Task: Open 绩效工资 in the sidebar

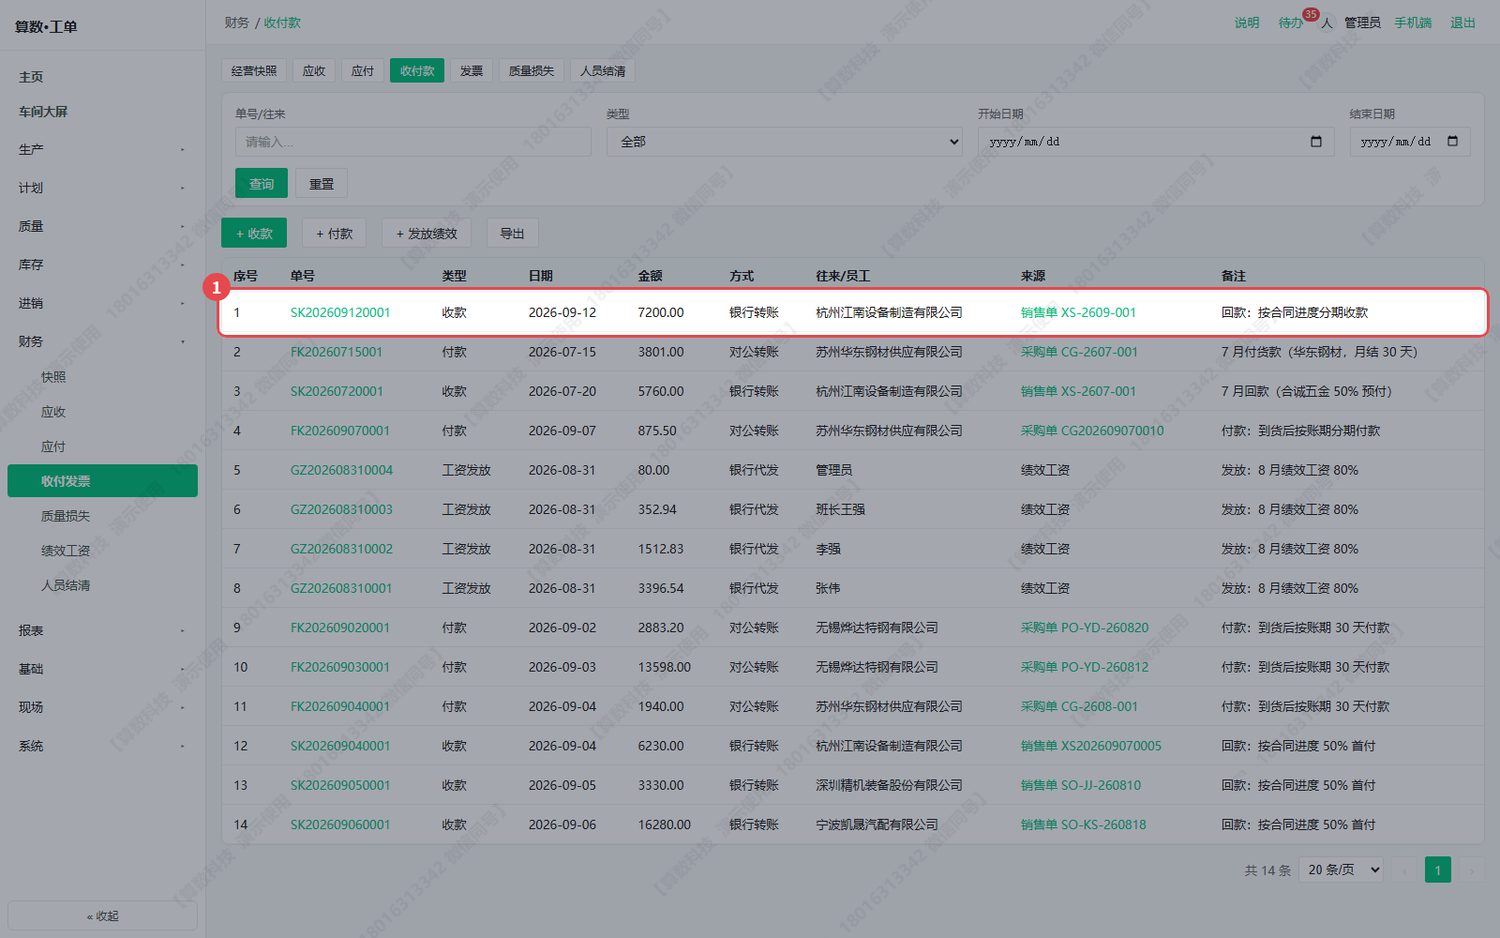Action: (x=102, y=551)
